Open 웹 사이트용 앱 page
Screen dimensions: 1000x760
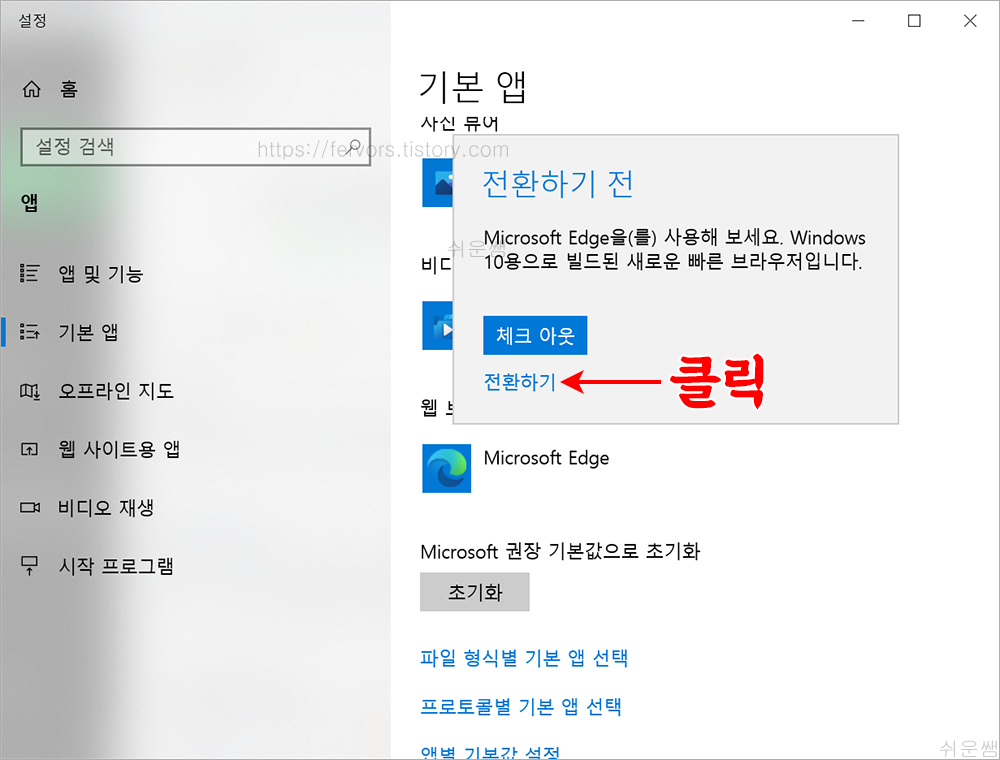[119, 449]
